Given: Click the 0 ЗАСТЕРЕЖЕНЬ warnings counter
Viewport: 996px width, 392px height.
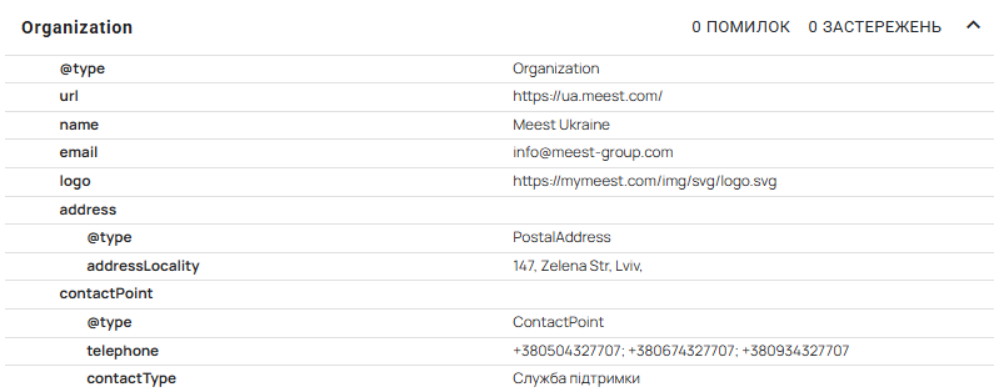Looking at the screenshot, I should point(875,27).
